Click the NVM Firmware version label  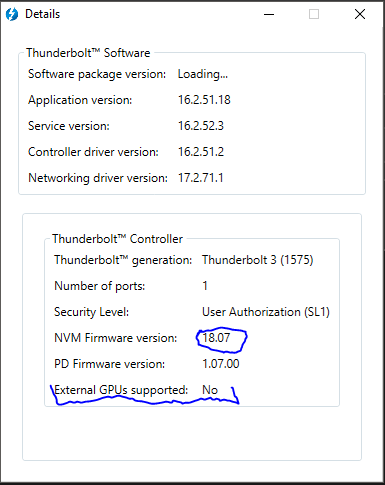pos(116,338)
